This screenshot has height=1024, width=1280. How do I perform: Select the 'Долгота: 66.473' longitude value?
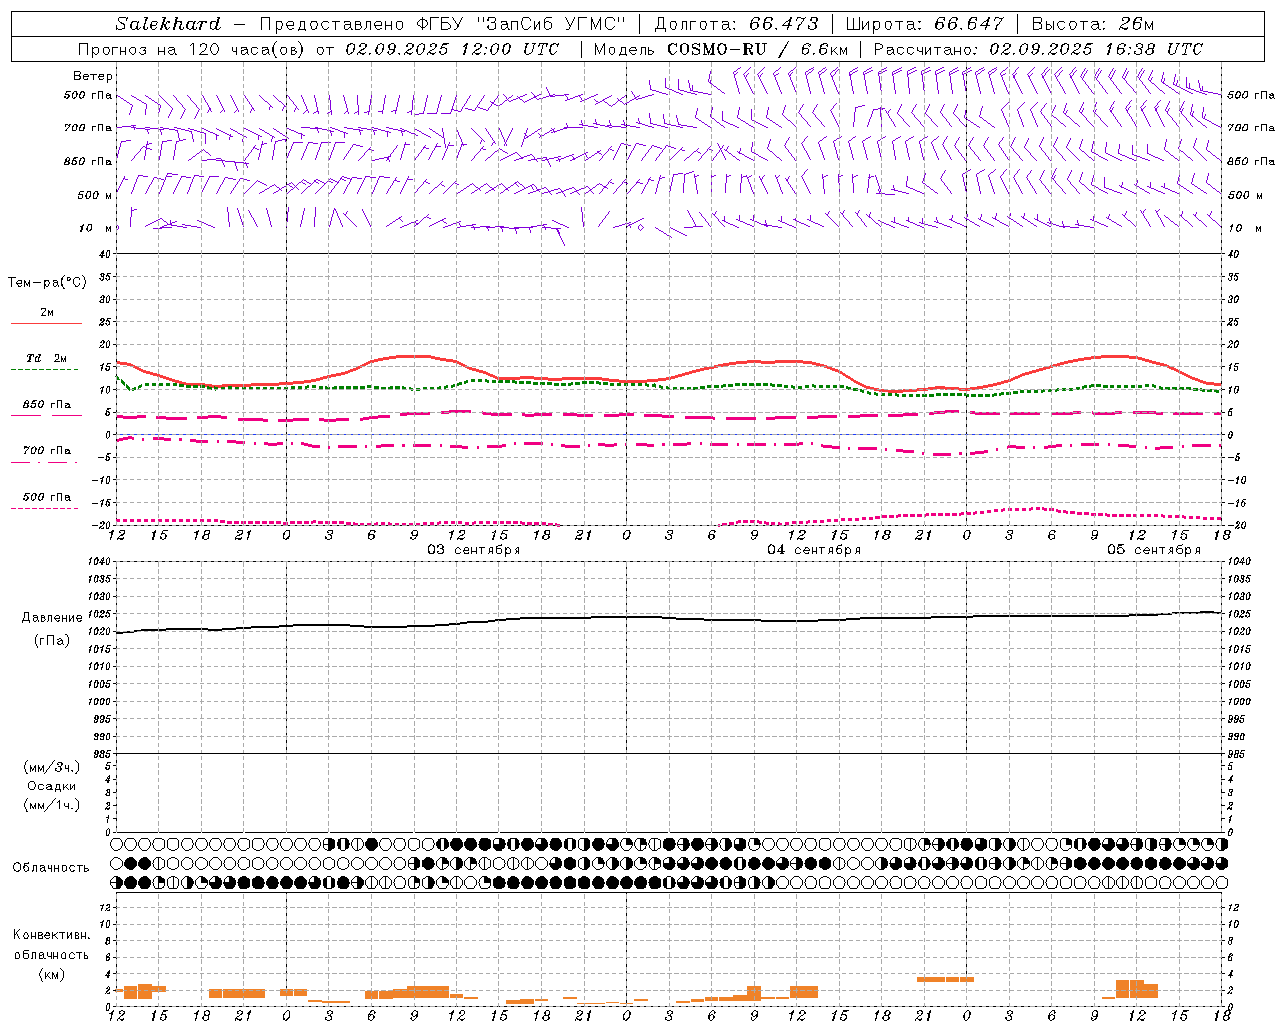click(736, 24)
